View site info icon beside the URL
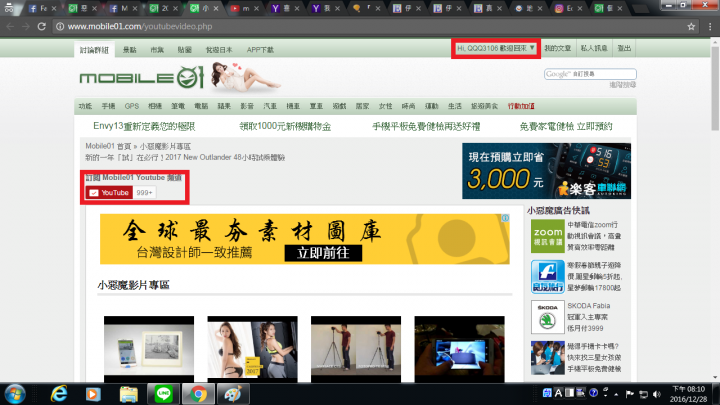The height and width of the screenshot is (405, 720). click(x=60, y=27)
